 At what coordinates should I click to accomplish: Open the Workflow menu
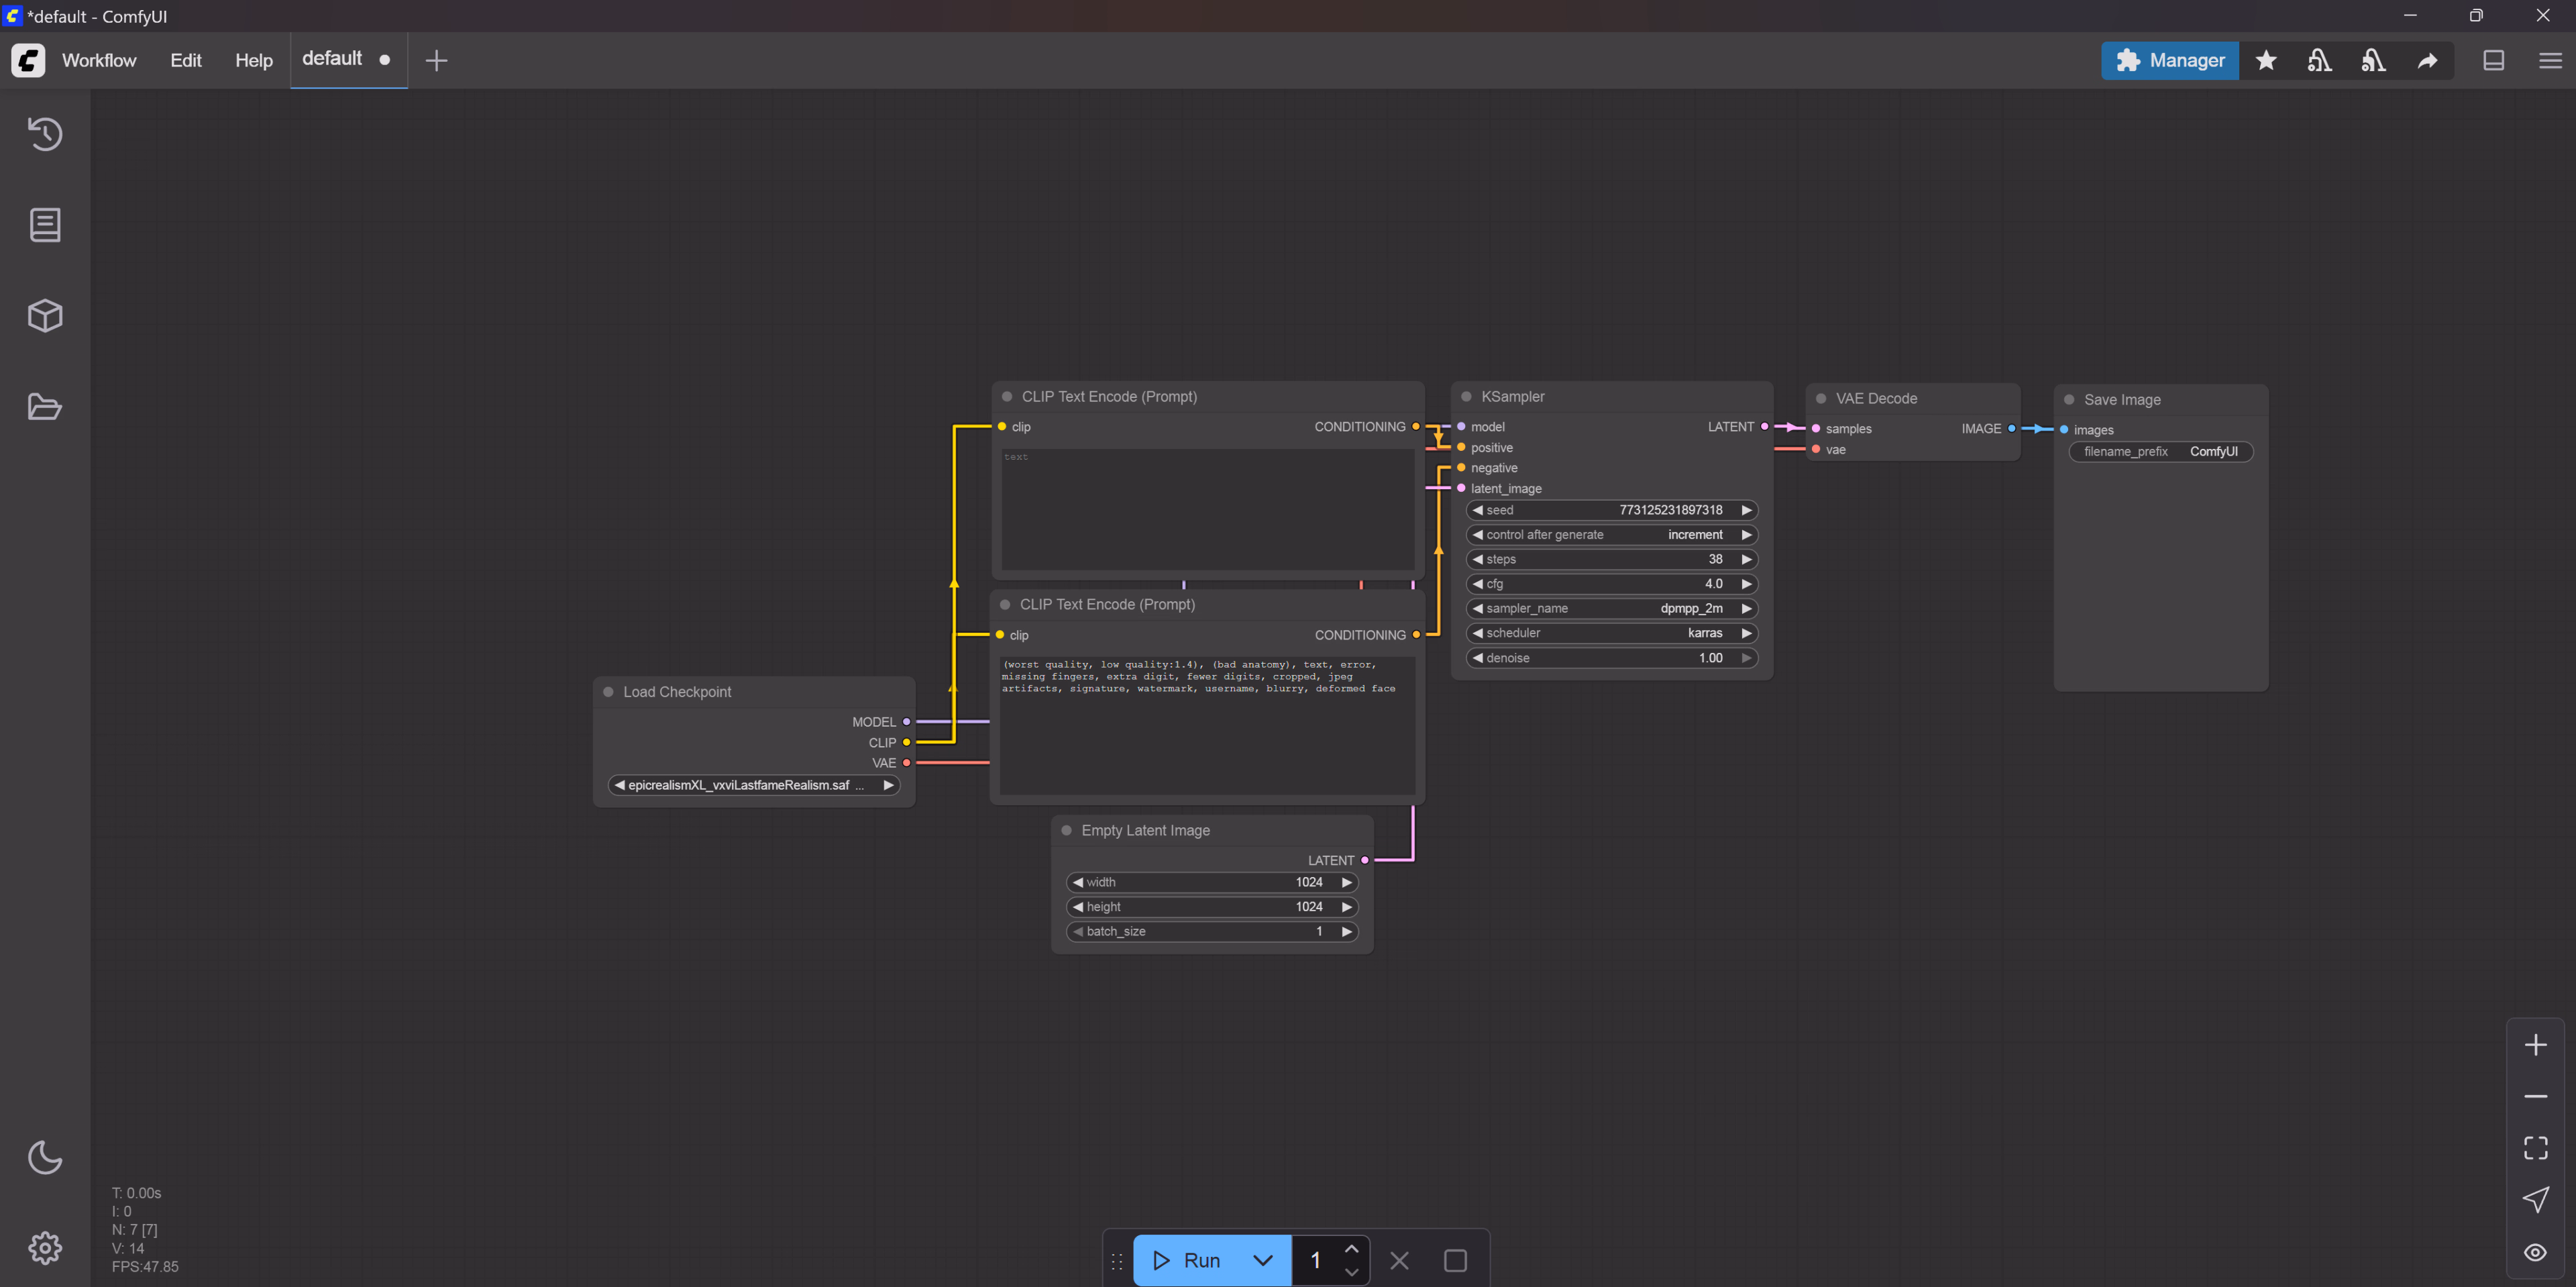click(x=99, y=60)
